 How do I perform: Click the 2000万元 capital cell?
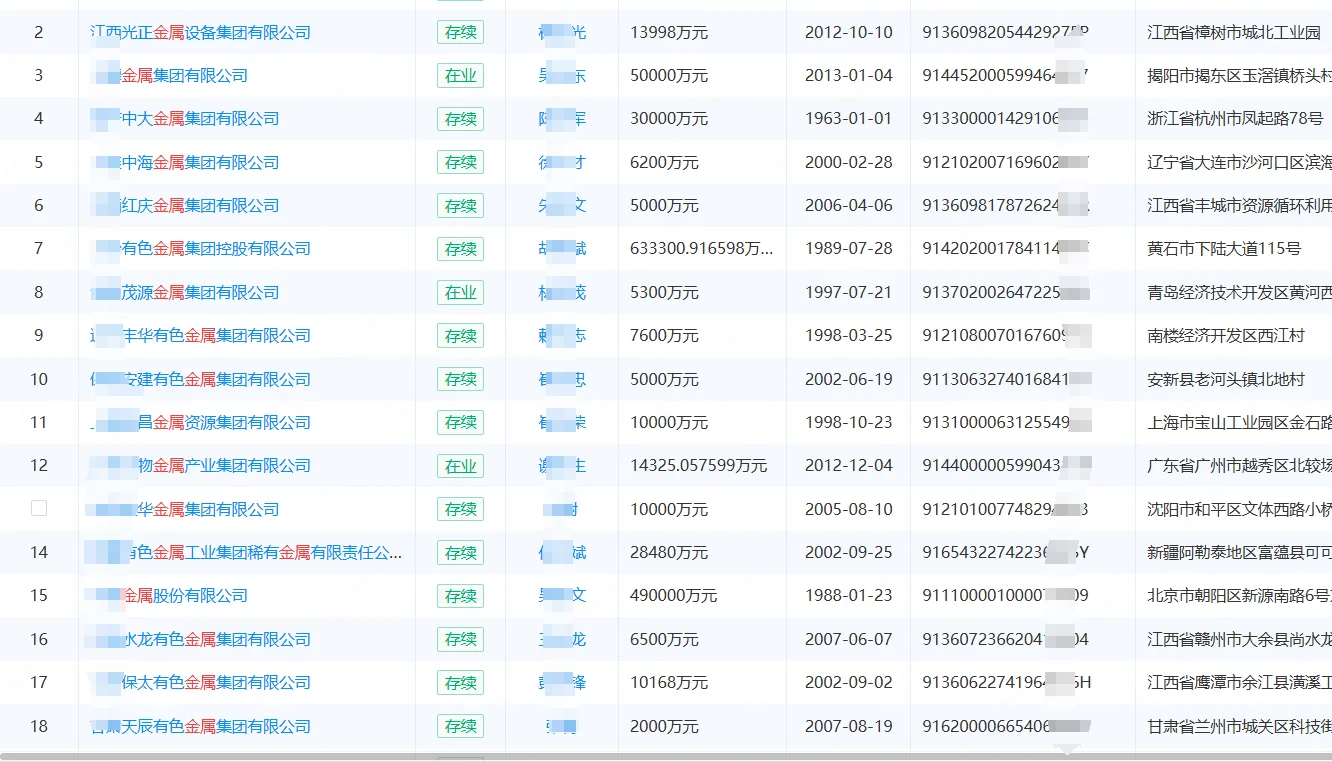pyautogui.click(x=665, y=726)
